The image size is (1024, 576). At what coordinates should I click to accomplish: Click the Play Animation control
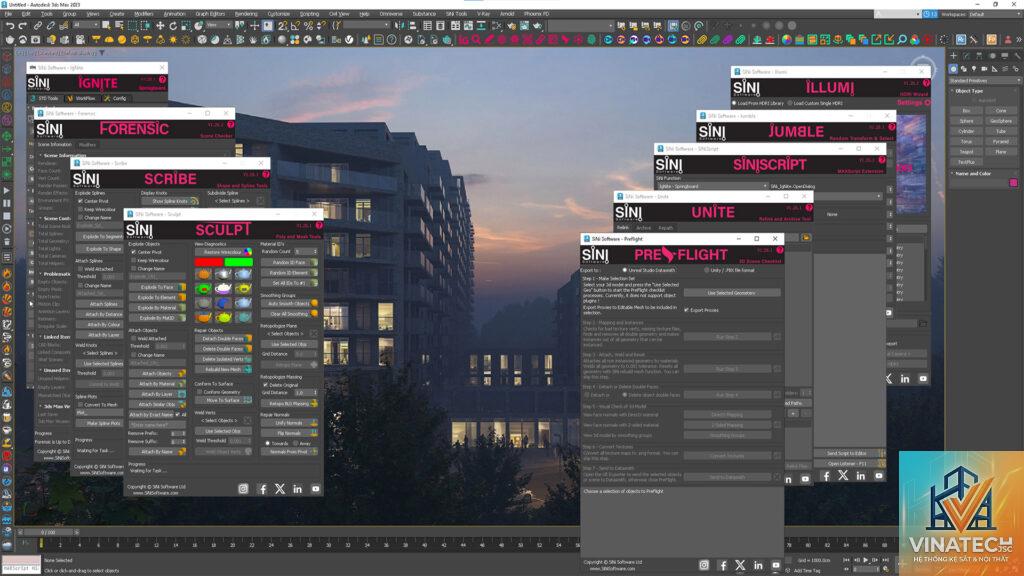coord(866,560)
